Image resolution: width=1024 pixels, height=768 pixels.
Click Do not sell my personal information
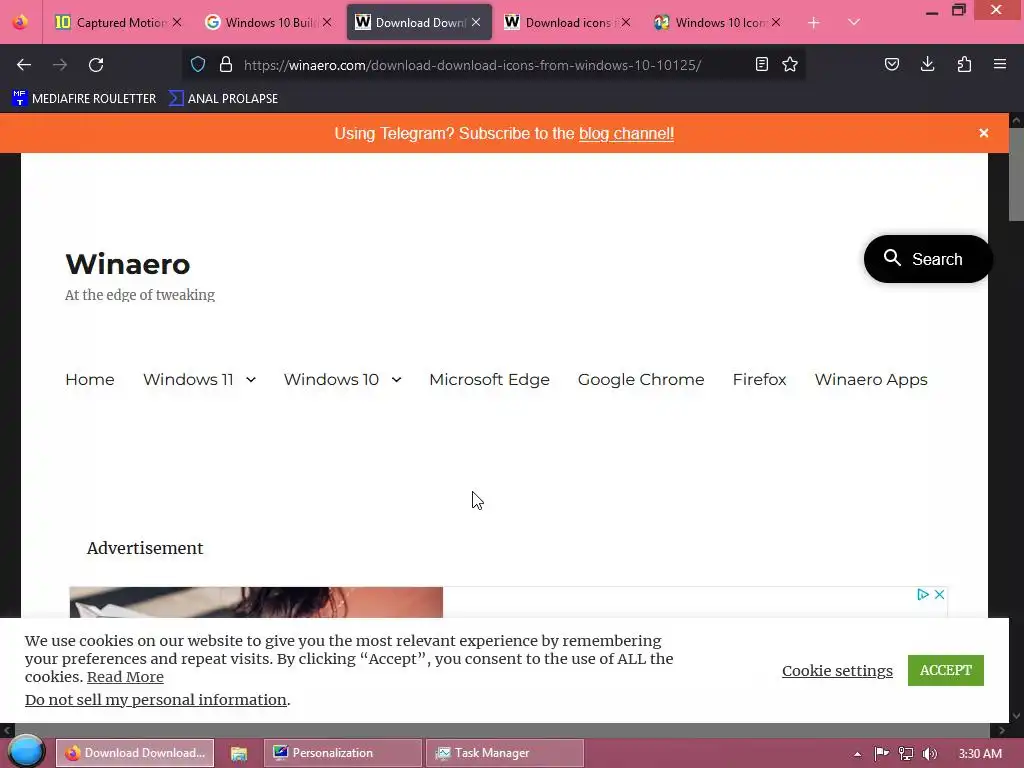click(x=155, y=700)
